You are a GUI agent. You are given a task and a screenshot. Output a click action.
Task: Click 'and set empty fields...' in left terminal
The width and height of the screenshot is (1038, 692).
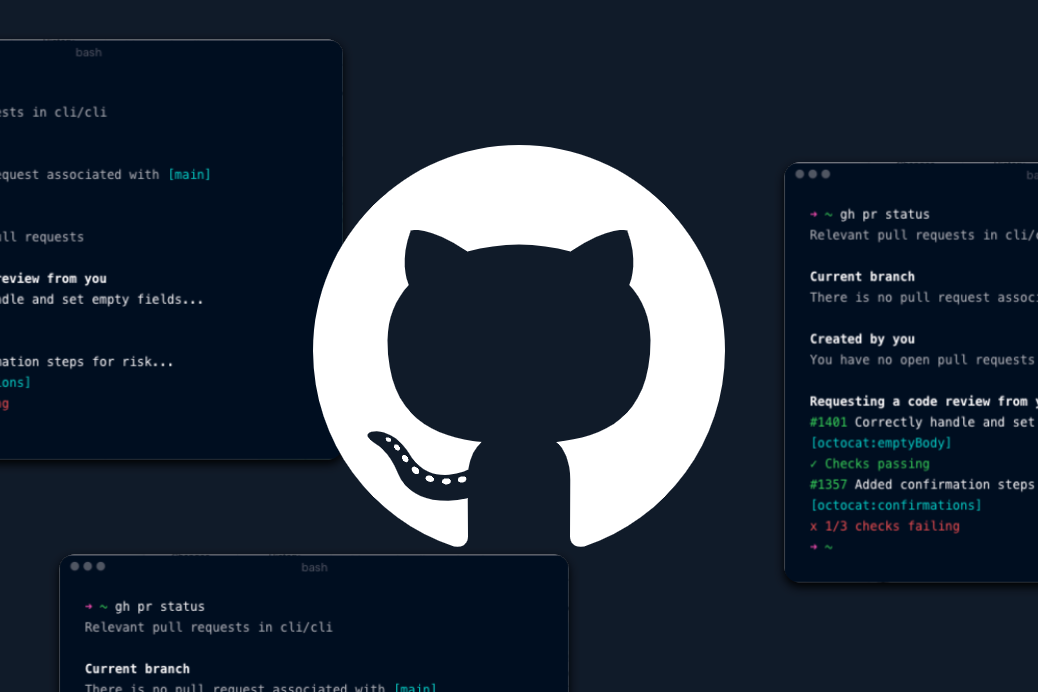[117, 299]
